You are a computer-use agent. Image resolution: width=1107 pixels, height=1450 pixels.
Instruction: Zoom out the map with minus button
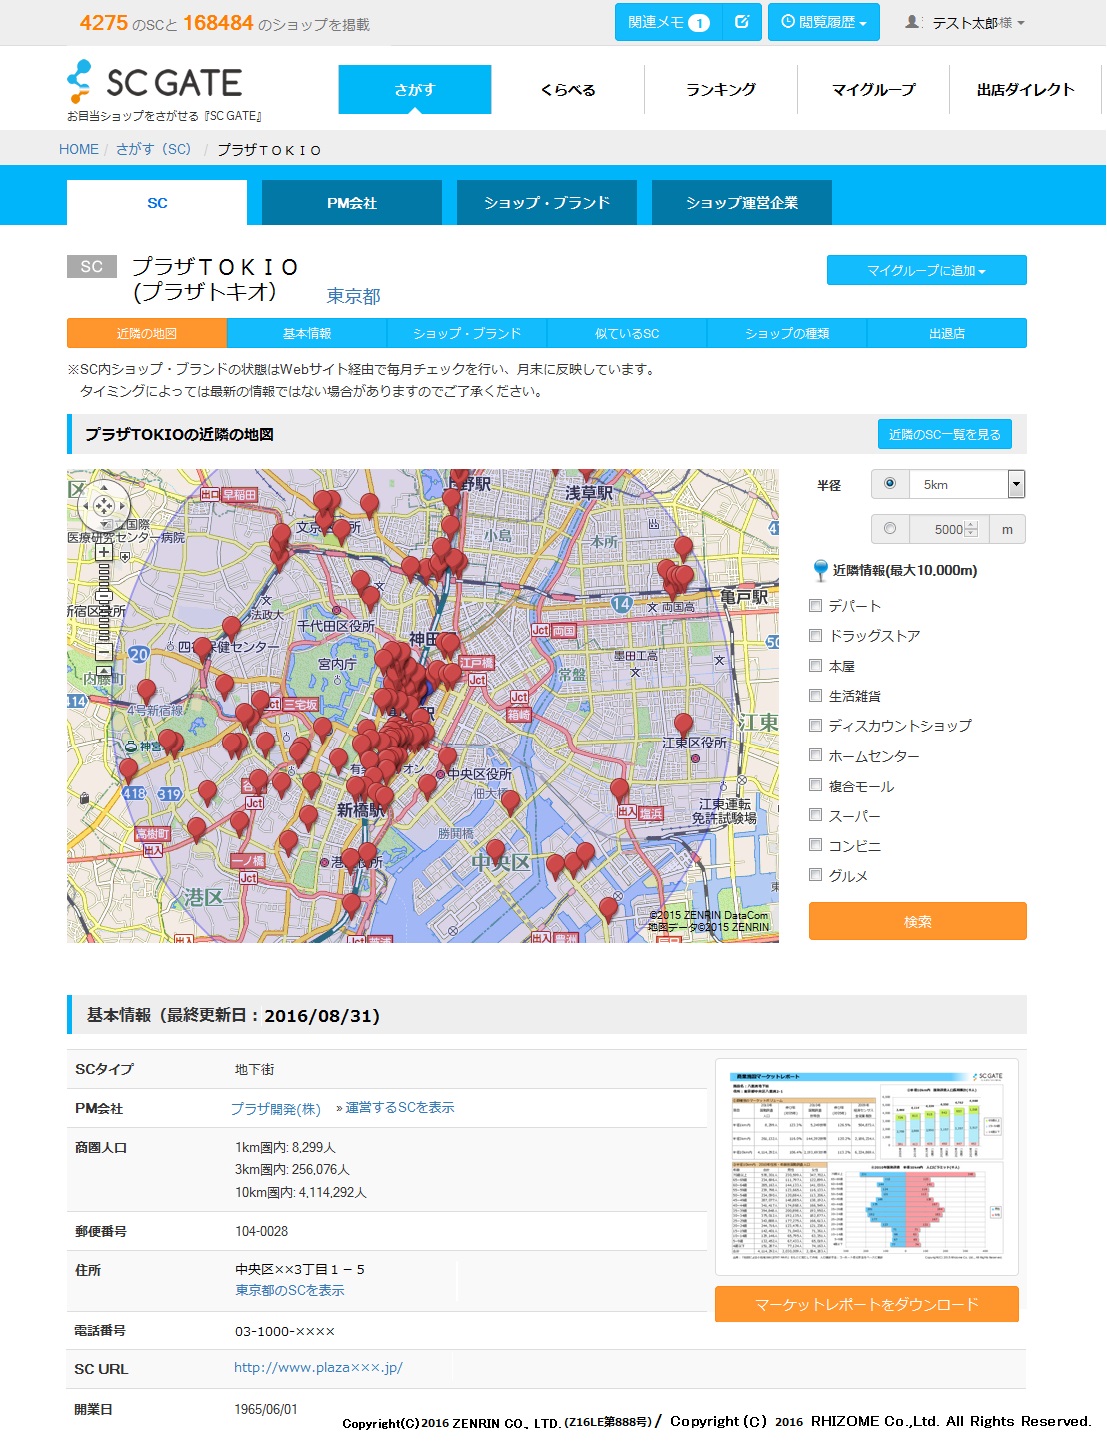pyautogui.click(x=104, y=653)
